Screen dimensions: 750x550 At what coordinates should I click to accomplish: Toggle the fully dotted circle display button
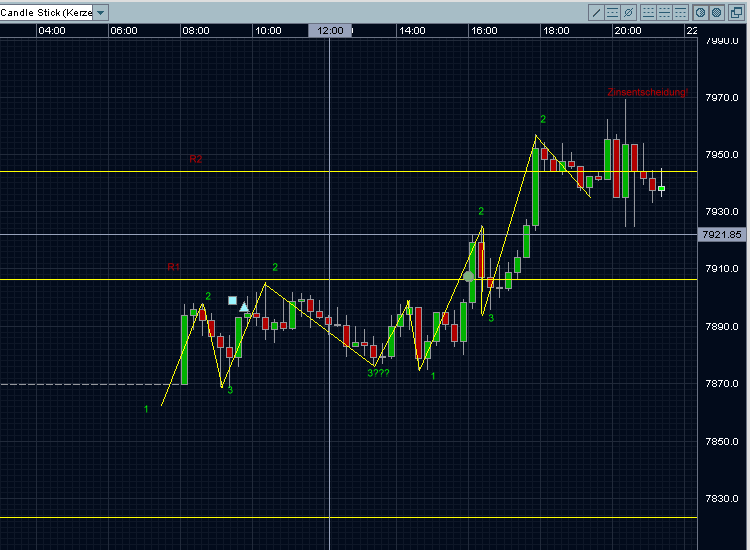pyautogui.click(x=716, y=13)
